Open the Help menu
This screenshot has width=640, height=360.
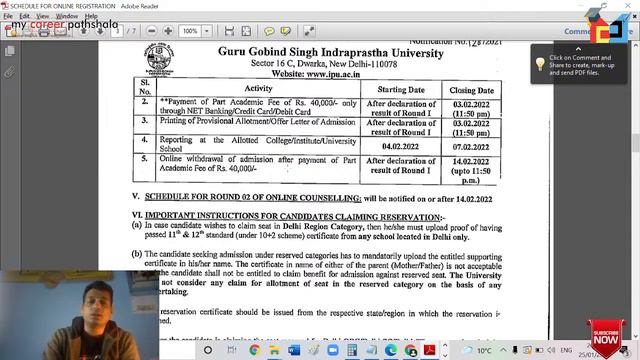coord(91,16)
